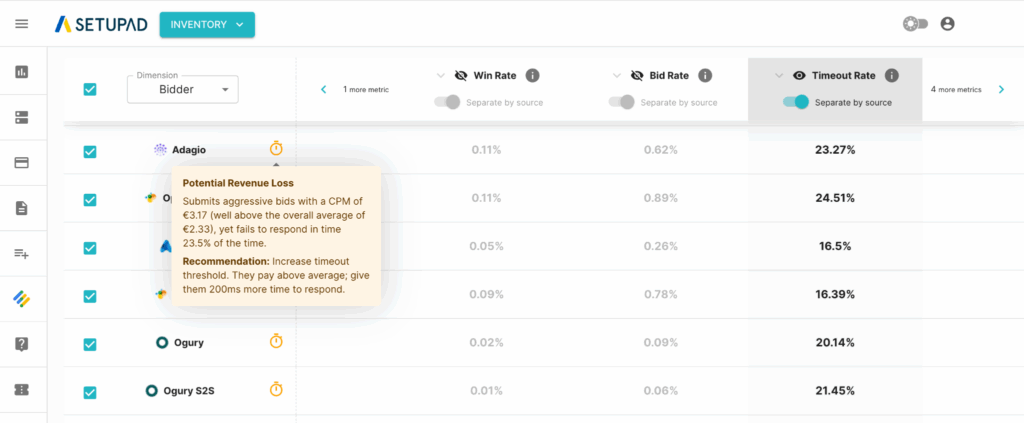This screenshot has width=1024, height=423.
Task: Click the bar chart reports sidebar icon
Action: [22, 72]
